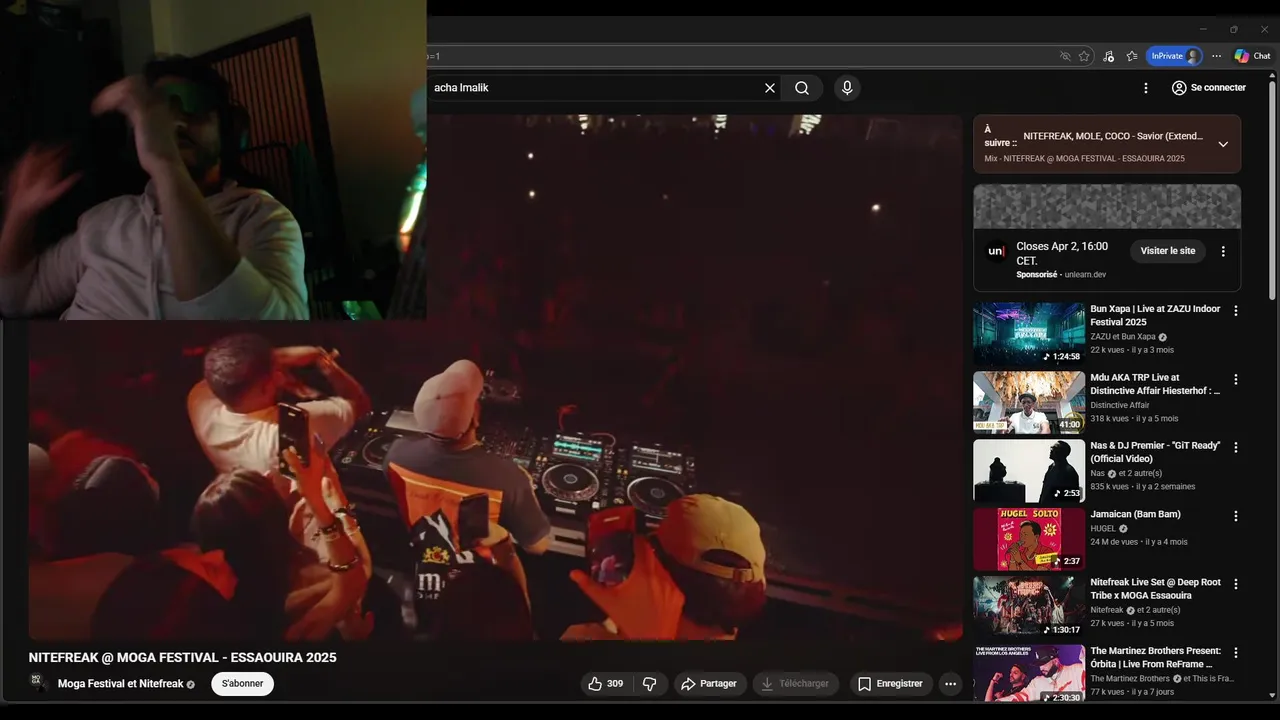Image resolution: width=1280 pixels, height=720 pixels.
Task: Like the video, 309 likes
Action: coord(606,684)
